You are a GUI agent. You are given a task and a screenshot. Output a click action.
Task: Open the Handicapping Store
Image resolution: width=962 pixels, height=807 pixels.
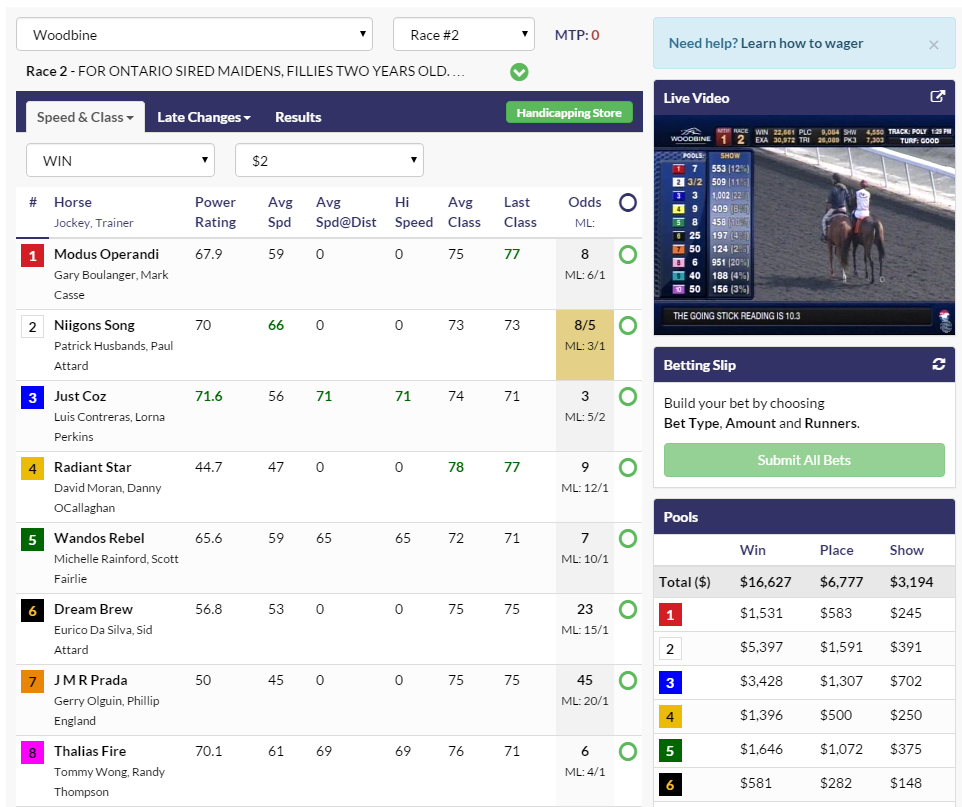[569, 113]
